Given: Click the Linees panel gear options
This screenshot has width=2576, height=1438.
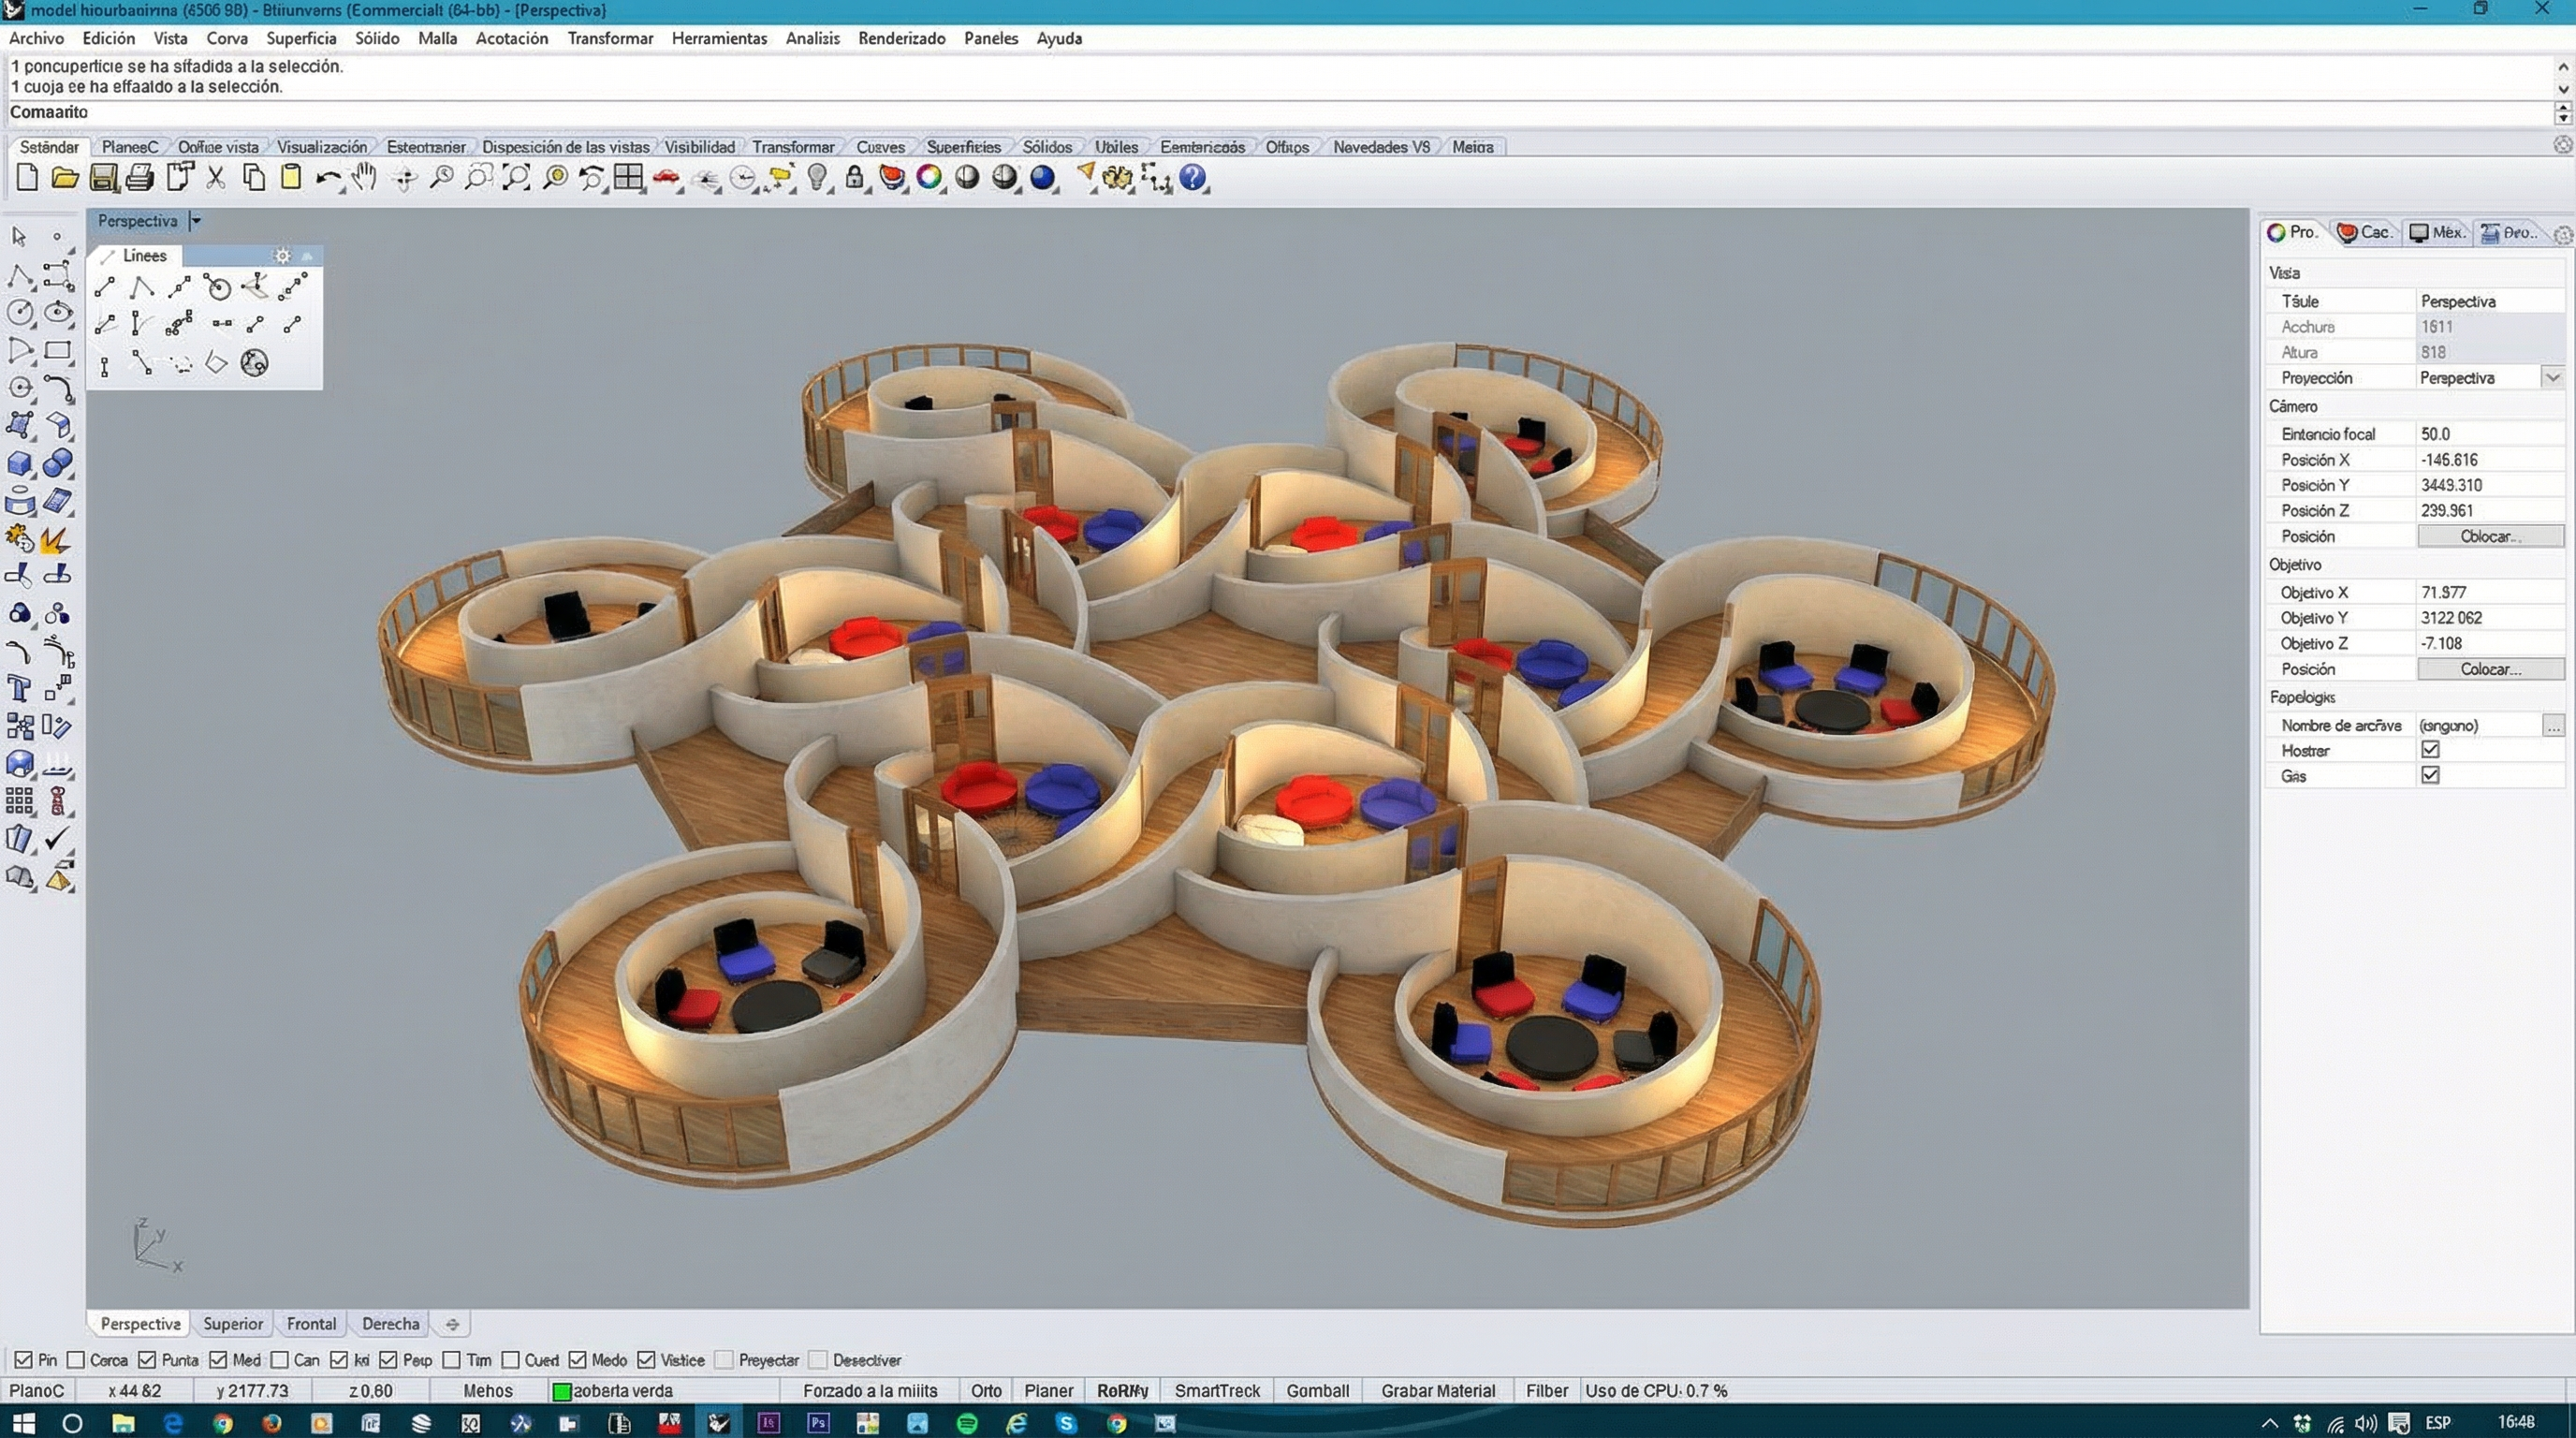Looking at the screenshot, I should (282, 256).
